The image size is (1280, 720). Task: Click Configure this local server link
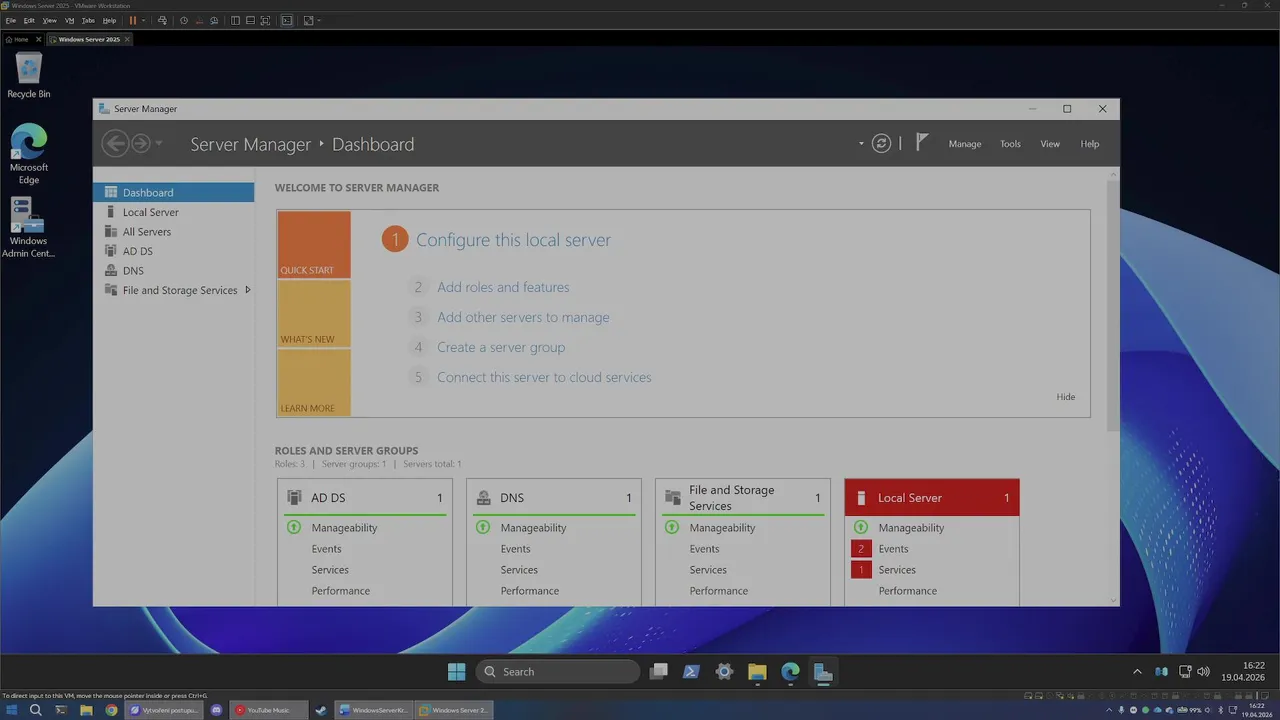click(x=513, y=240)
